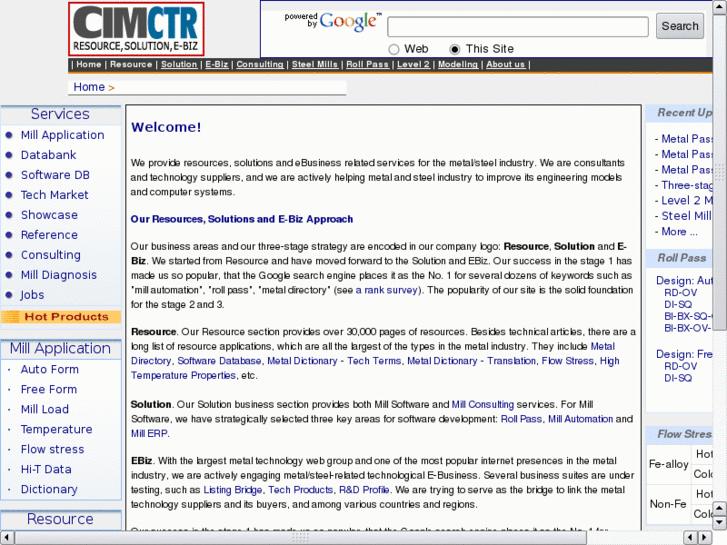Open Tech Market in the Services sidebar
The width and height of the screenshot is (727, 545).
(54, 195)
